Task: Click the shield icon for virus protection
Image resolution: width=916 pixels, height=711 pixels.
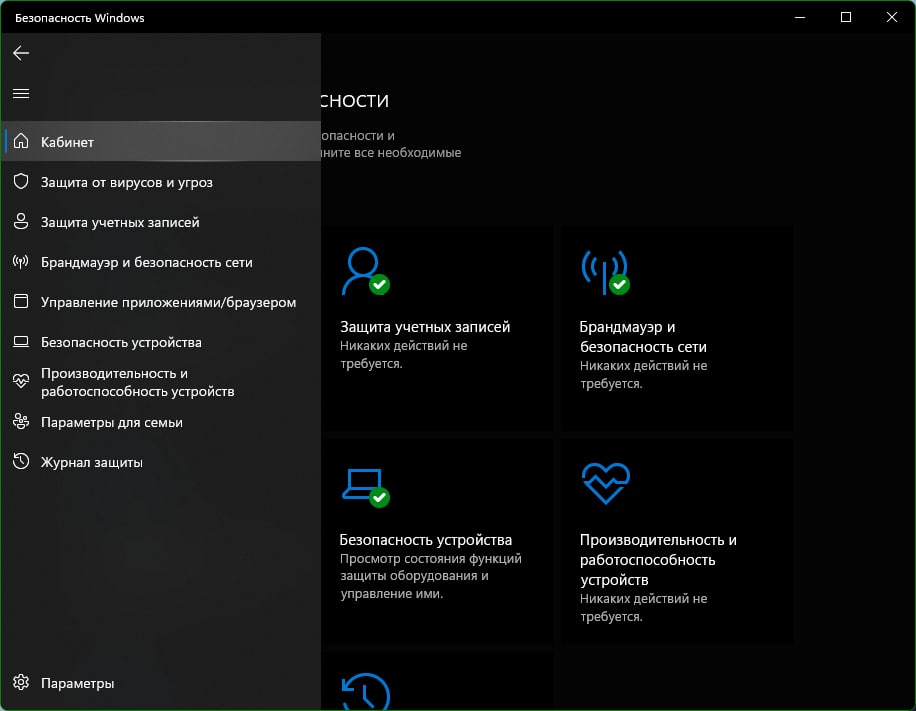Action: (x=21, y=181)
